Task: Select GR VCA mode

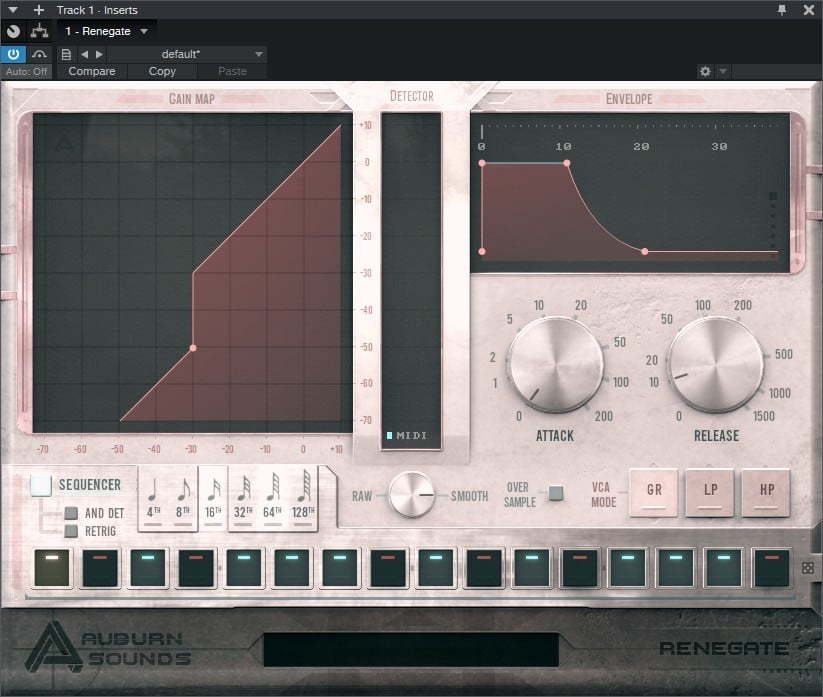Action: (654, 492)
